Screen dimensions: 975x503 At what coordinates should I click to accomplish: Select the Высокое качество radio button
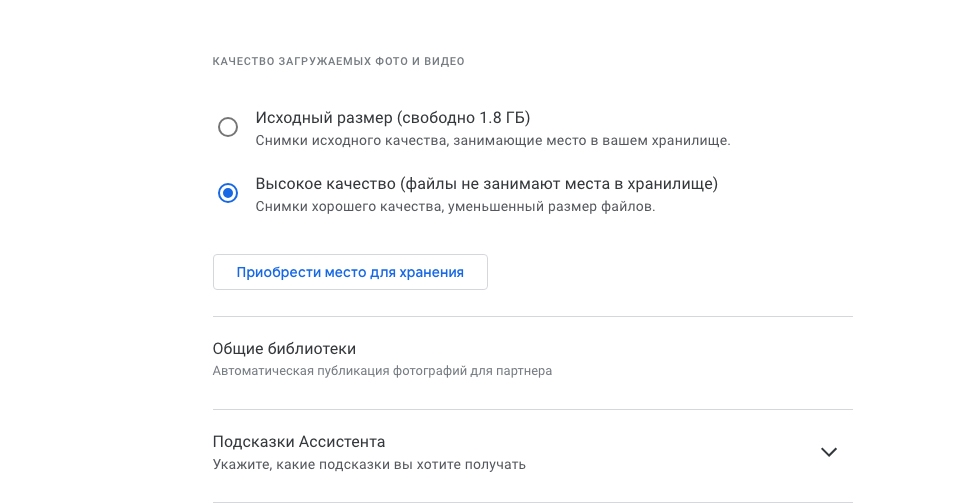pyautogui.click(x=228, y=193)
